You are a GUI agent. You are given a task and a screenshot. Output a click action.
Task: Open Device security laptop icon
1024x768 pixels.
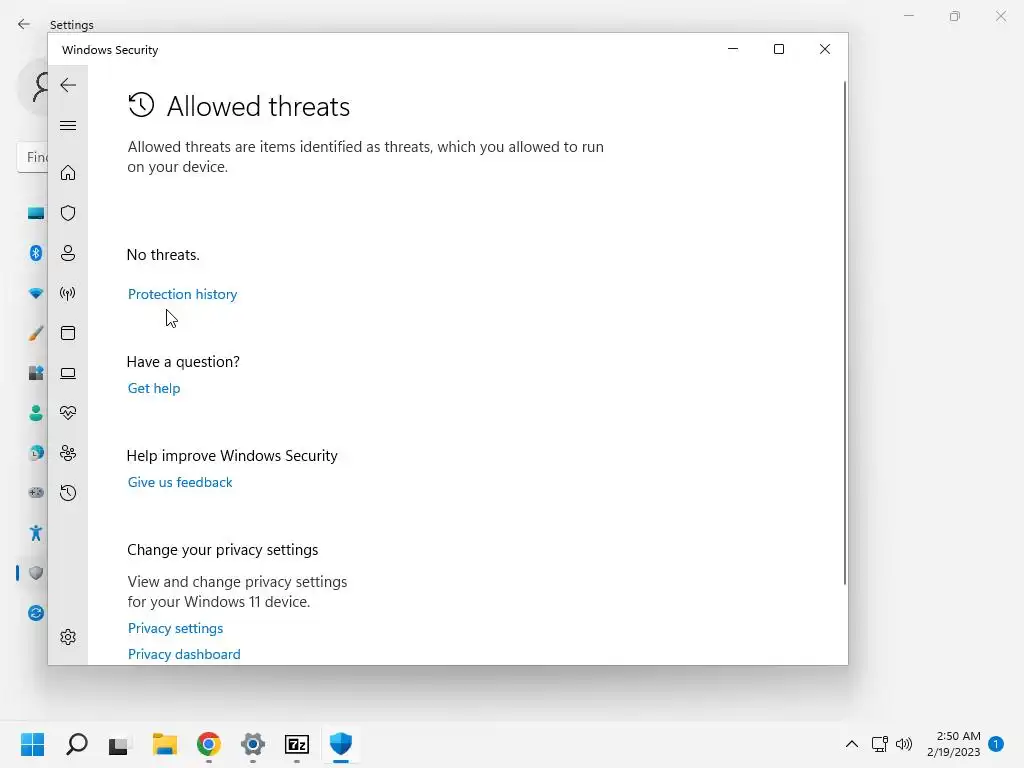tap(68, 373)
